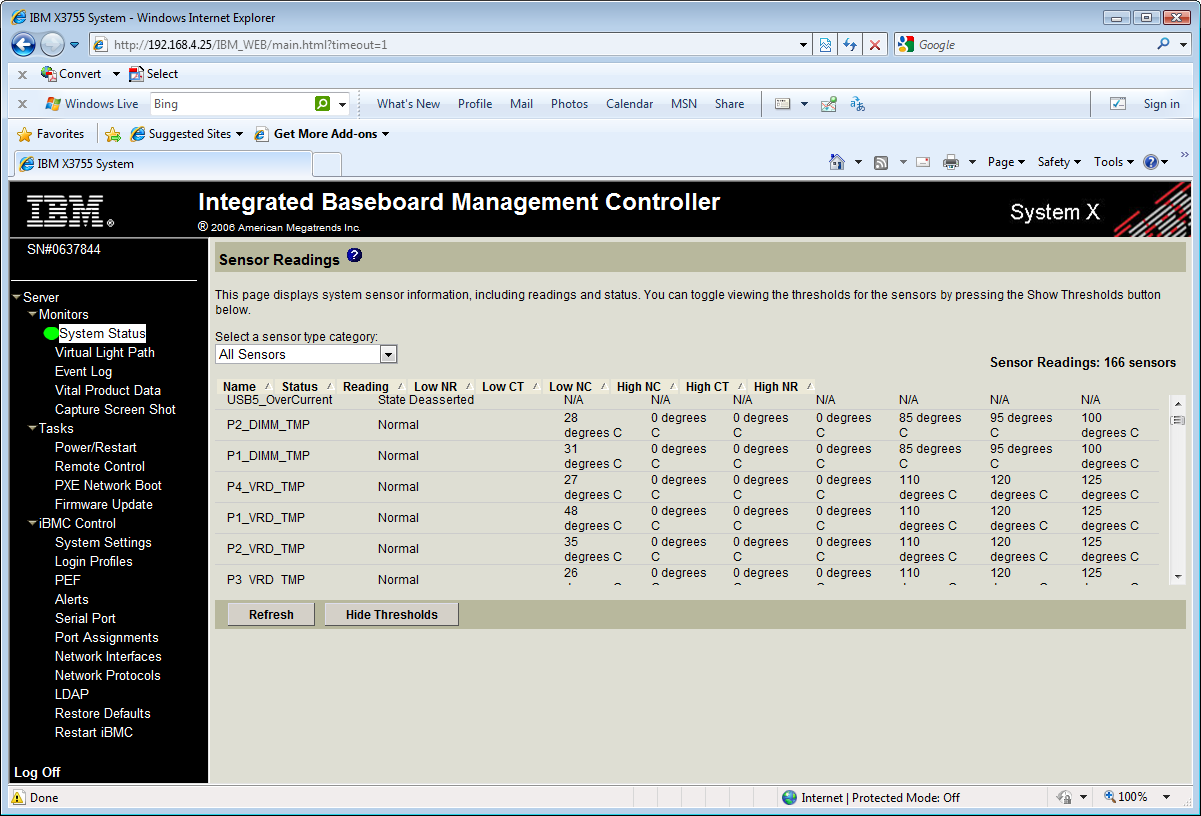This screenshot has height=816, width=1201.
Task: Open the 100% zoom level dropdown
Action: (x=1166, y=798)
